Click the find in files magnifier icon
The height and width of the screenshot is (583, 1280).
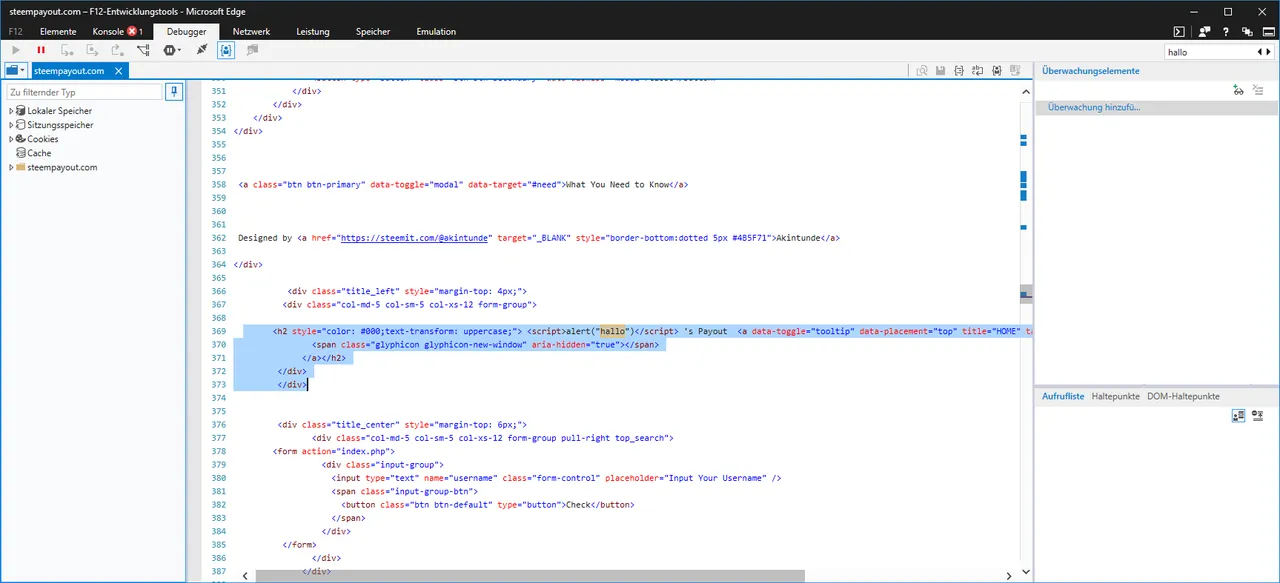tap(923, 70)
